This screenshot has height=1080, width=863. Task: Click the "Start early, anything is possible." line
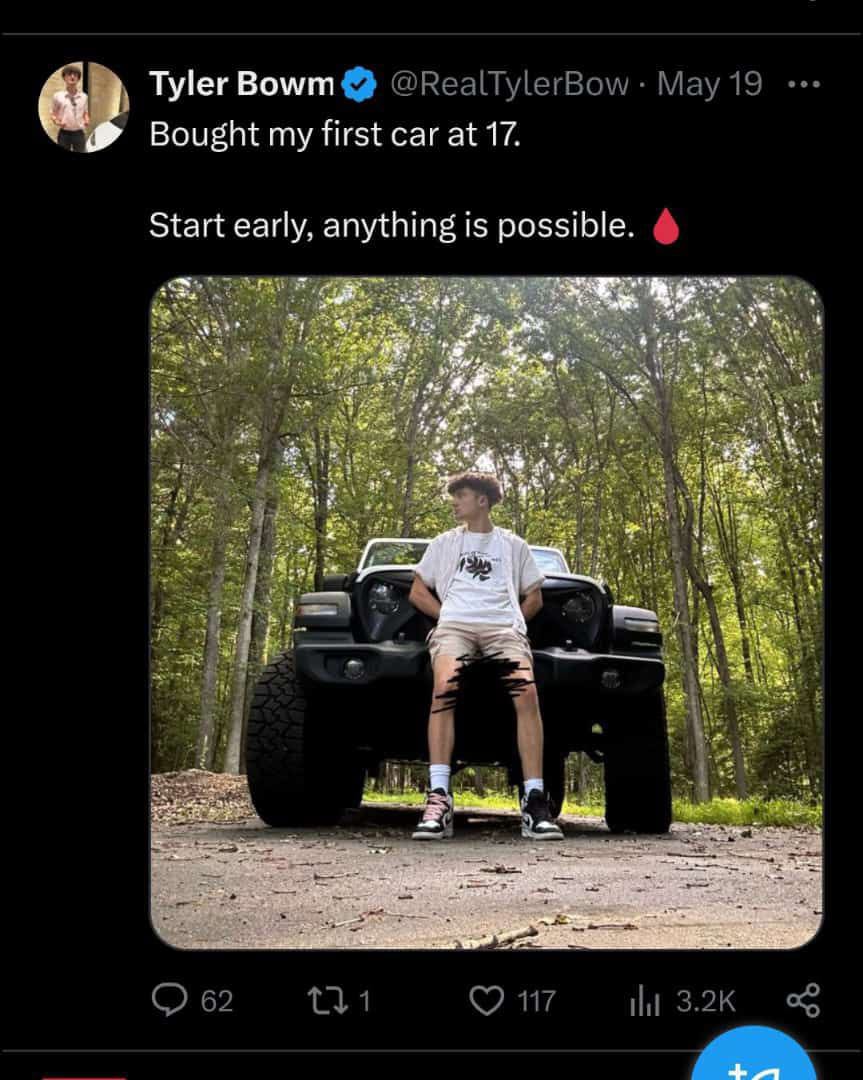pyautogui.click(x=391, y=226)
